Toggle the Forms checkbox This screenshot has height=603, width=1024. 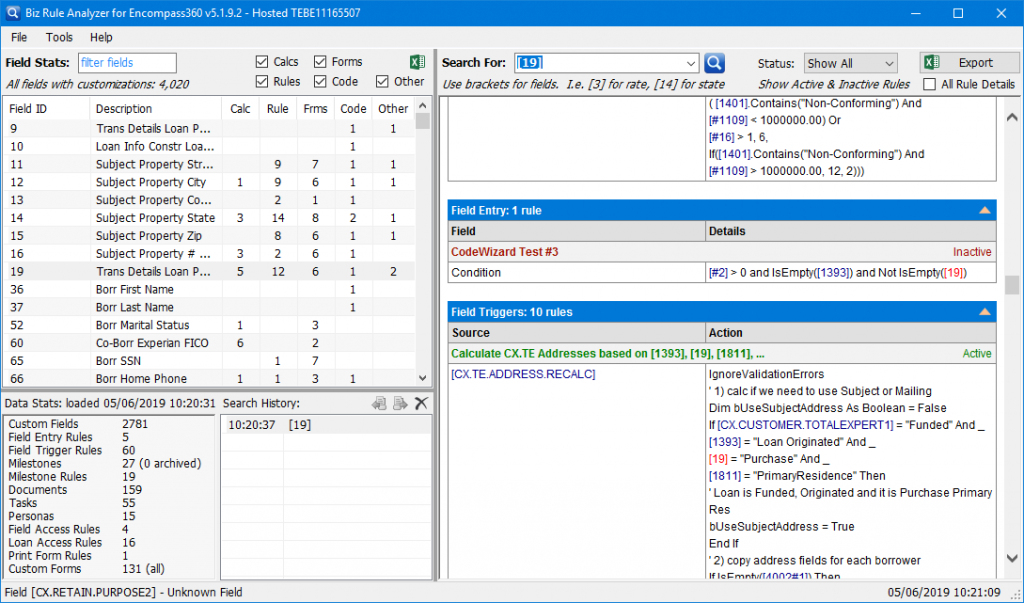coord(320,62)
